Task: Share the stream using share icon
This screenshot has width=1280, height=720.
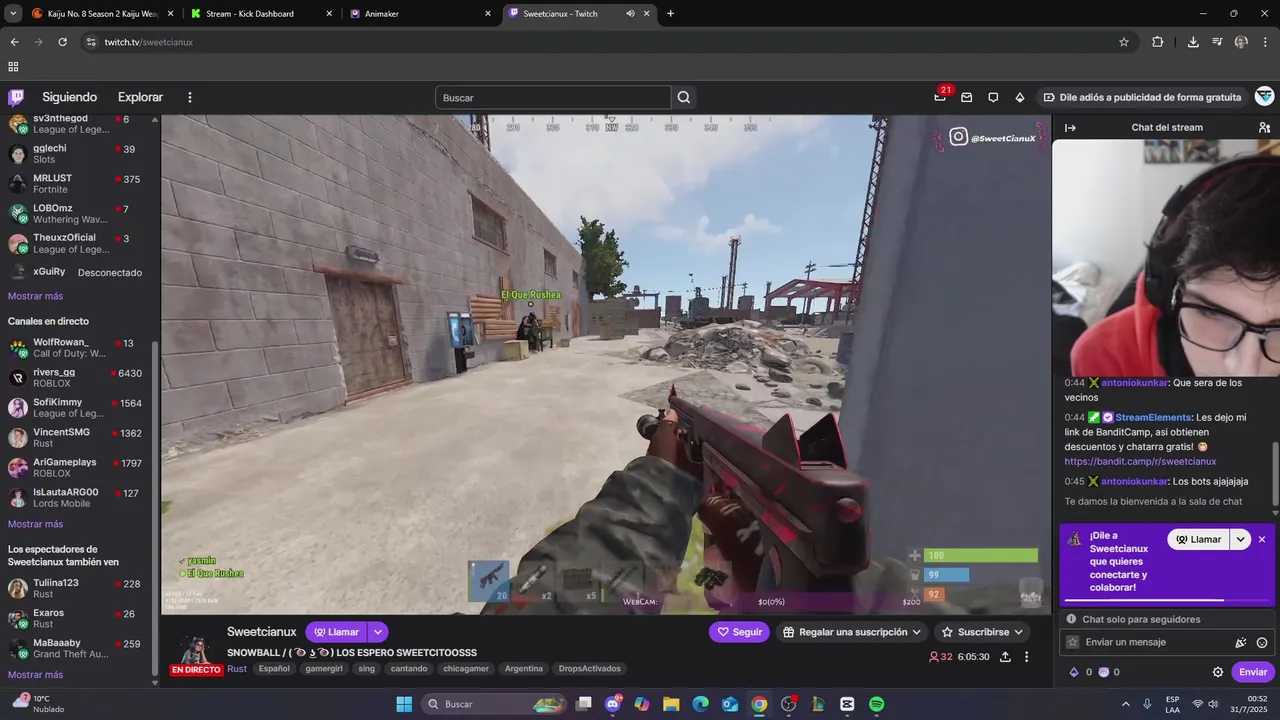Action: [1005, 657]
